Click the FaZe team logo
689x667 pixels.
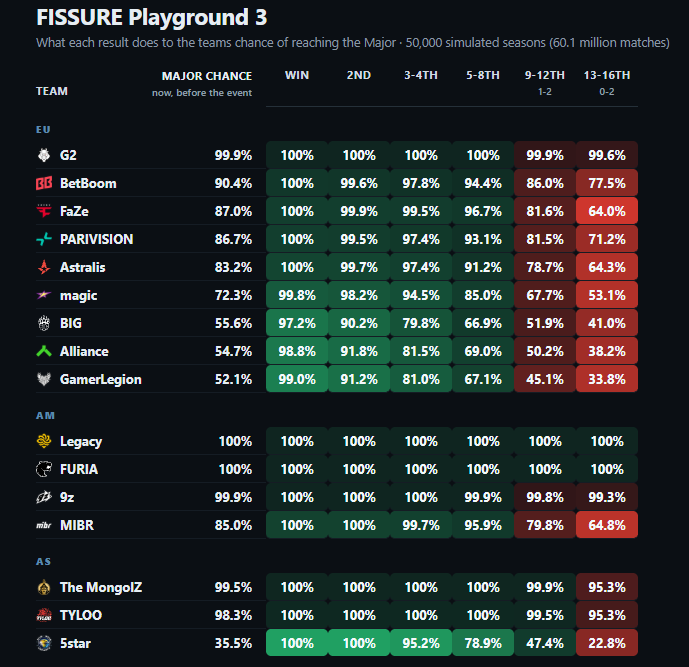pyautogui.click(x=44, y=211)
